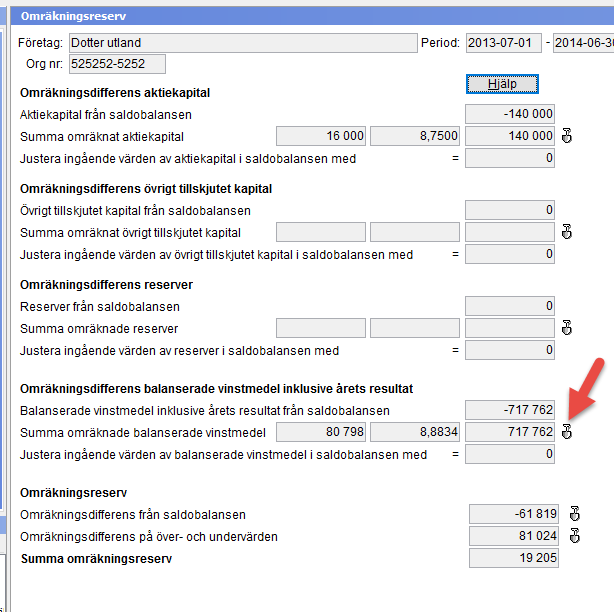Image resolution: width=614 pixels, height=612 pixels.
Task: Open hand icon beside Summa omräknat aktiekapital
Action: pyautogui.click(x=567, y=136)
